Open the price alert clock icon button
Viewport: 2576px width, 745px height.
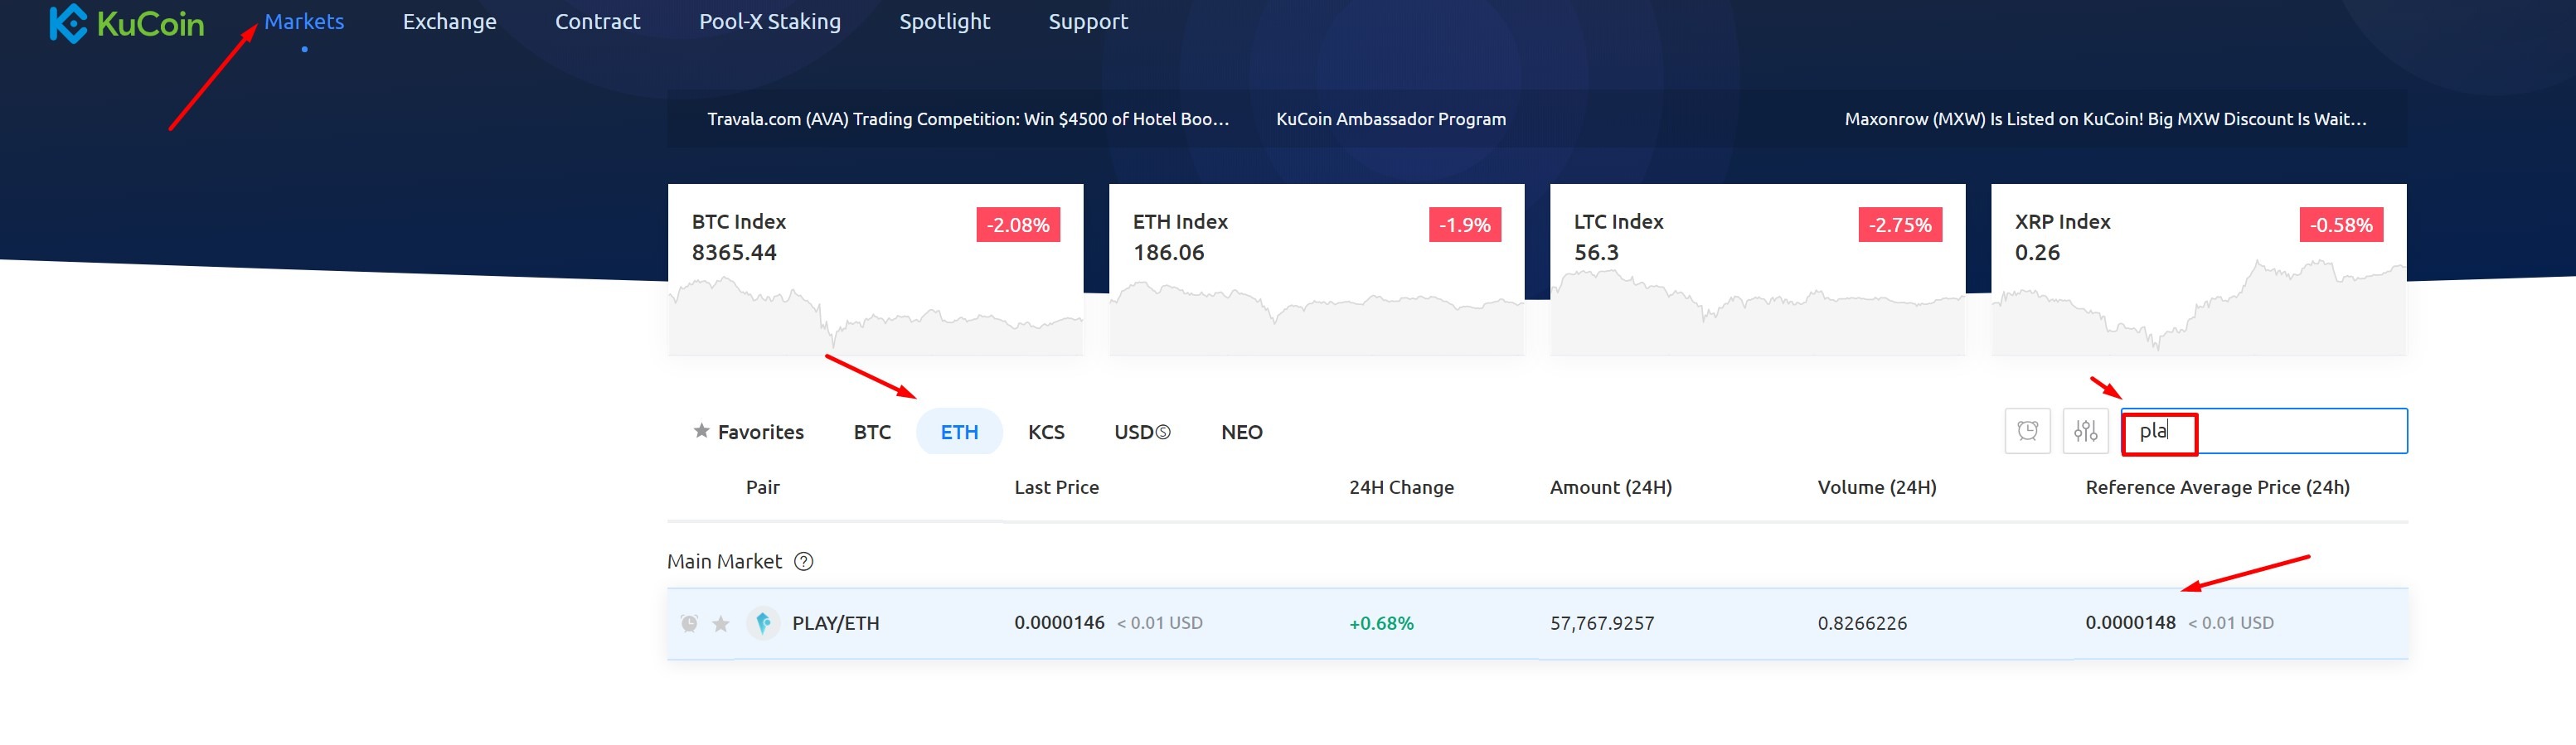click(2027, 431)
